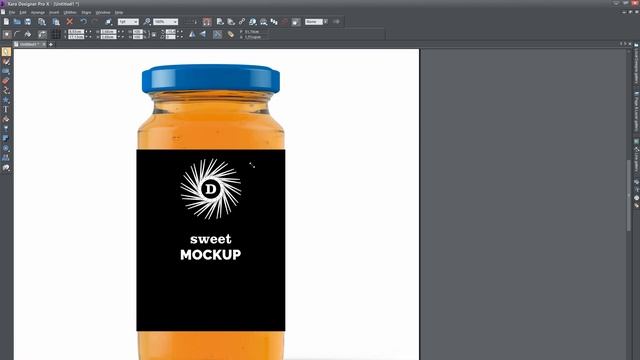The image size is (640, 360).
Task: Click the Link chain icon
Action: pos(242,22)
